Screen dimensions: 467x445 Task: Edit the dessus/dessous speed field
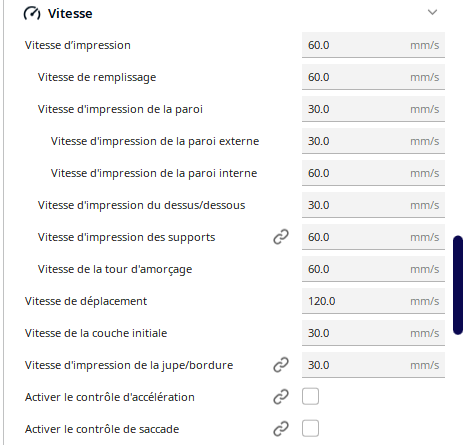point(373,205)
